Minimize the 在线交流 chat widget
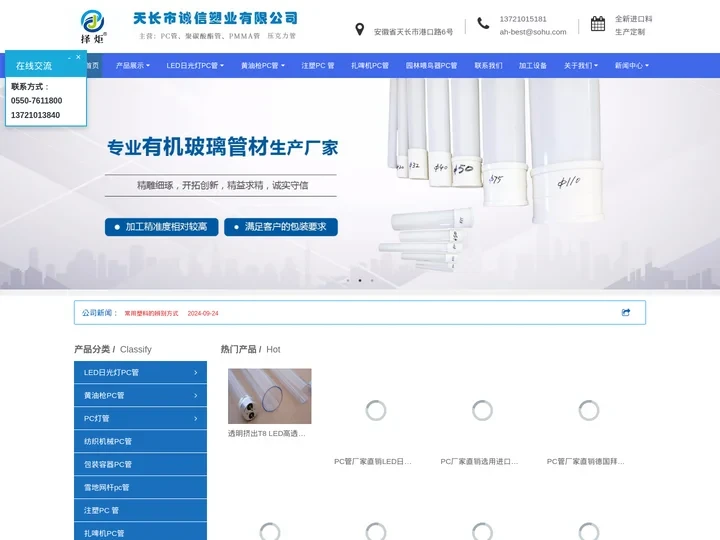This screenshot has height=540, width=720. [x=69, y=58]
